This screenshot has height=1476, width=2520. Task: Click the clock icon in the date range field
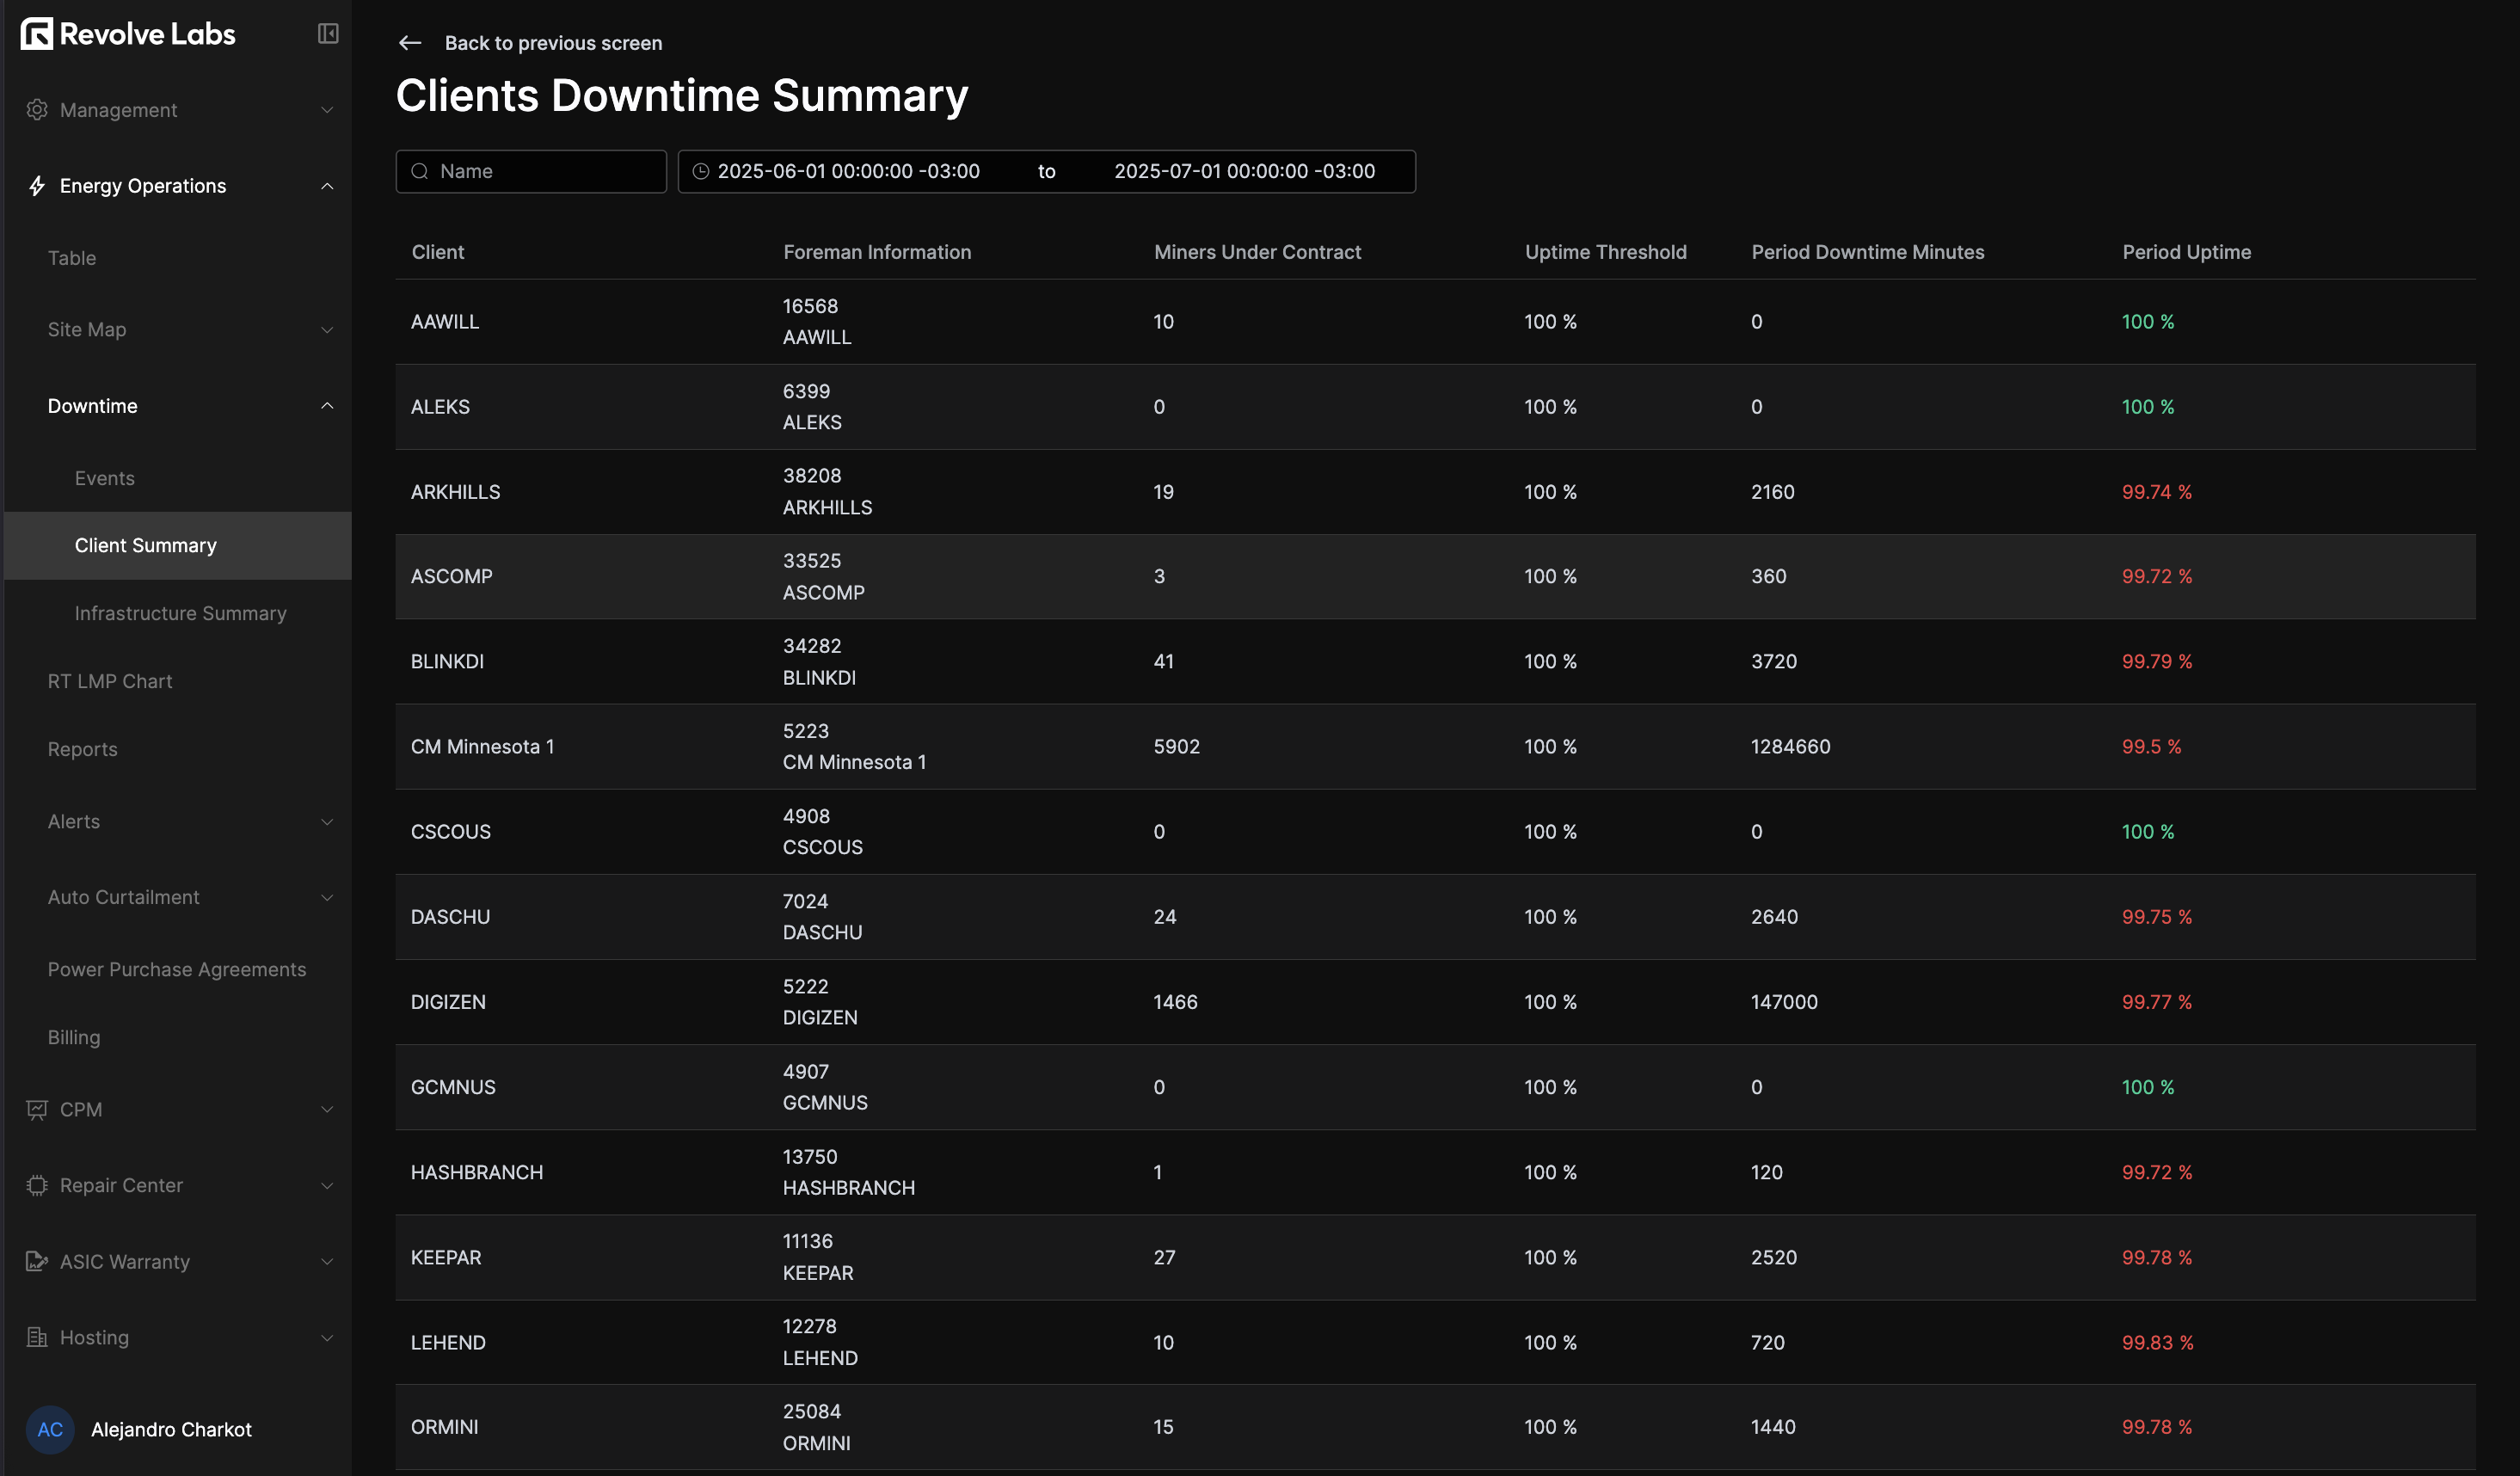[701, 171]
